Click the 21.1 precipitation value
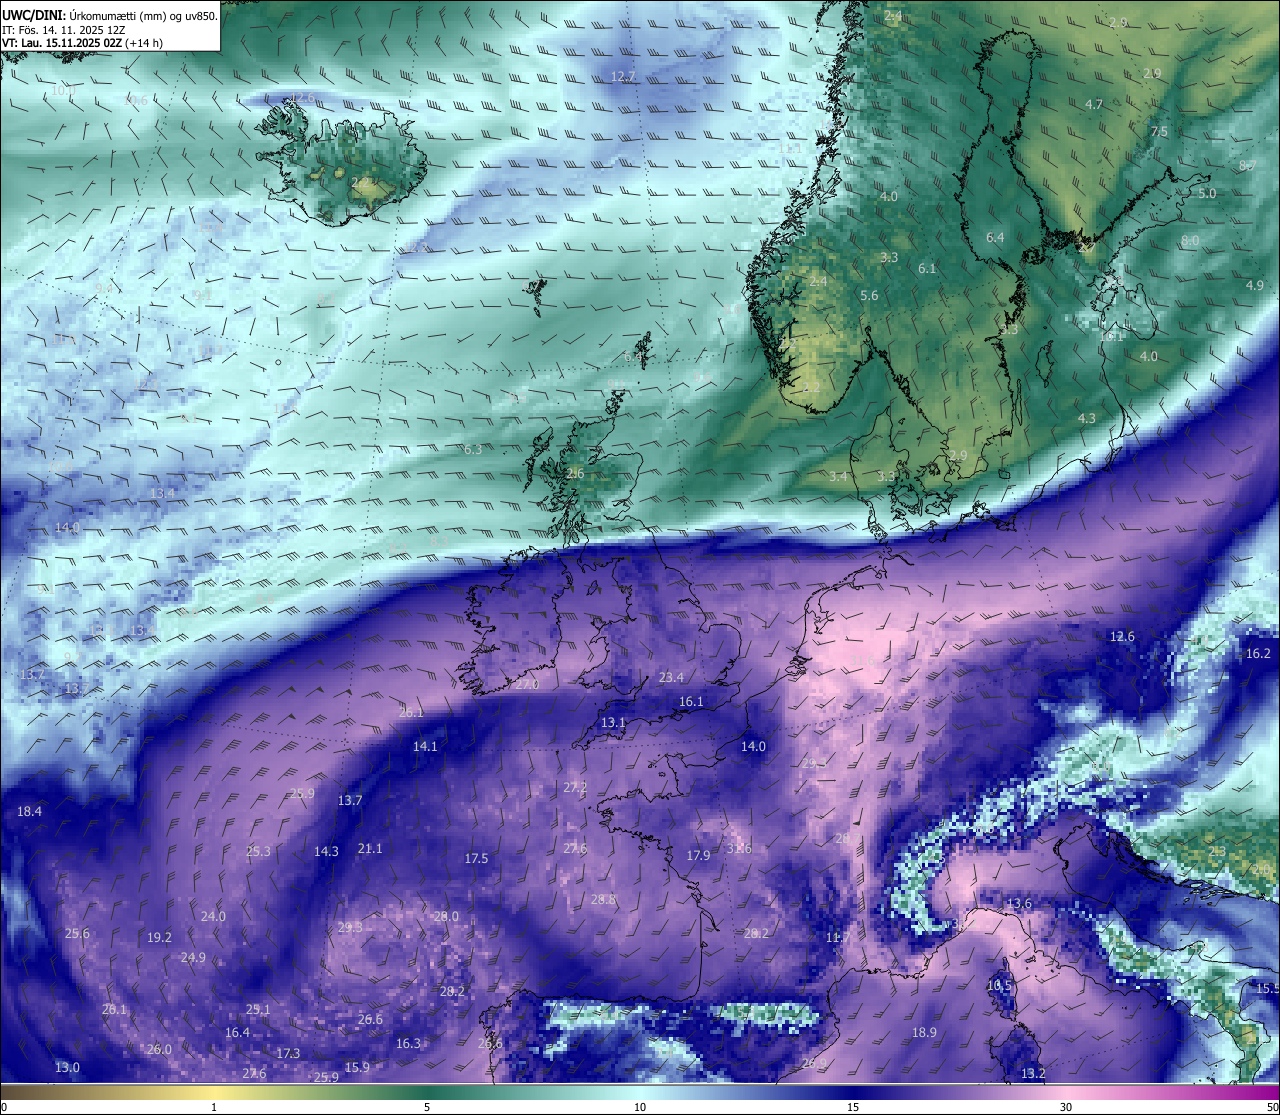Viewport: 1280px width, 1115px height. (x=370, y=848)
